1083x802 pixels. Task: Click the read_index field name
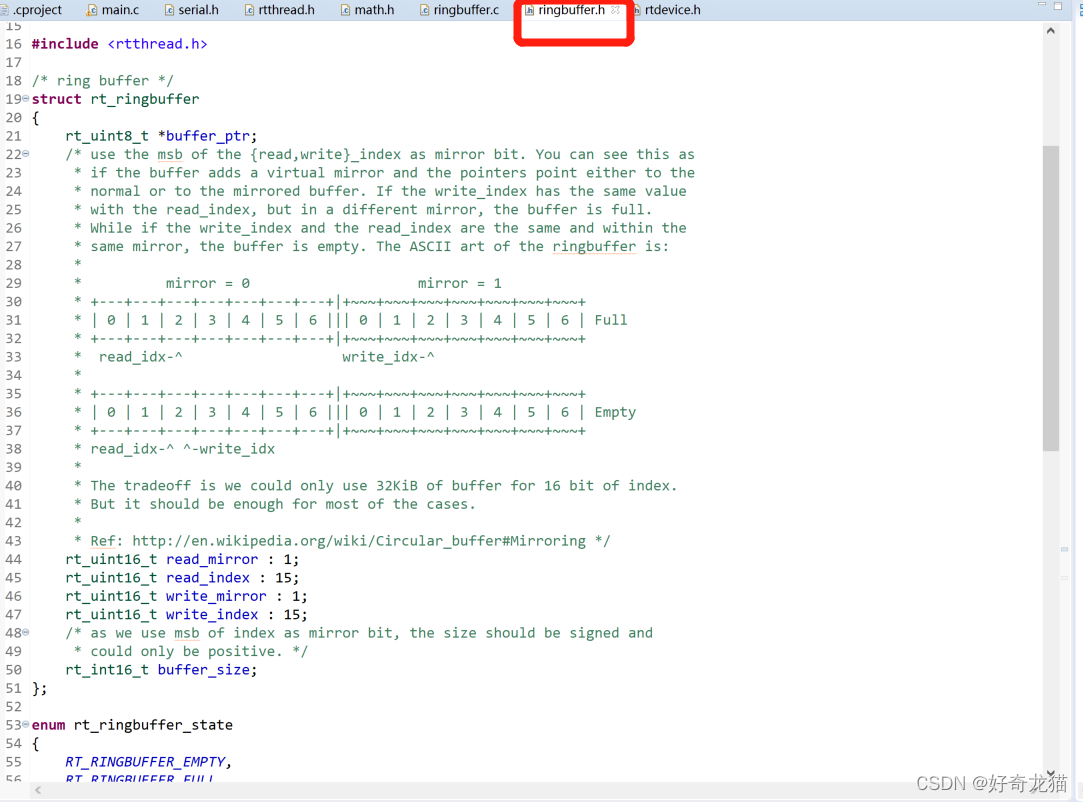click(208, 577)
